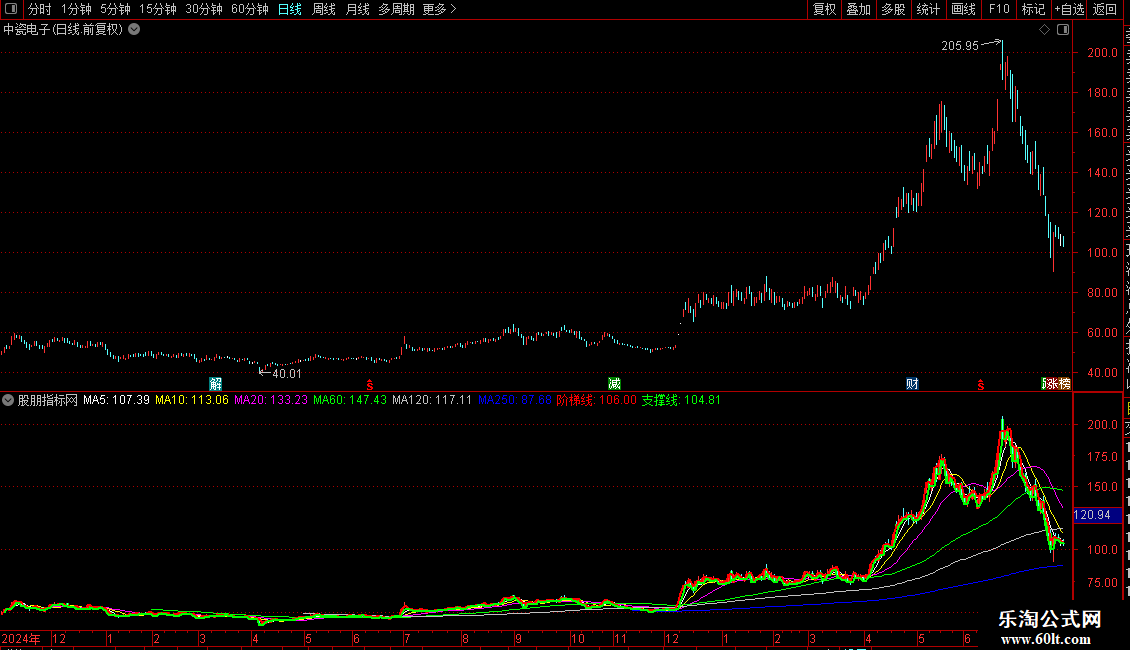Click the 解 marker on the chart

(x=215, y=383)
